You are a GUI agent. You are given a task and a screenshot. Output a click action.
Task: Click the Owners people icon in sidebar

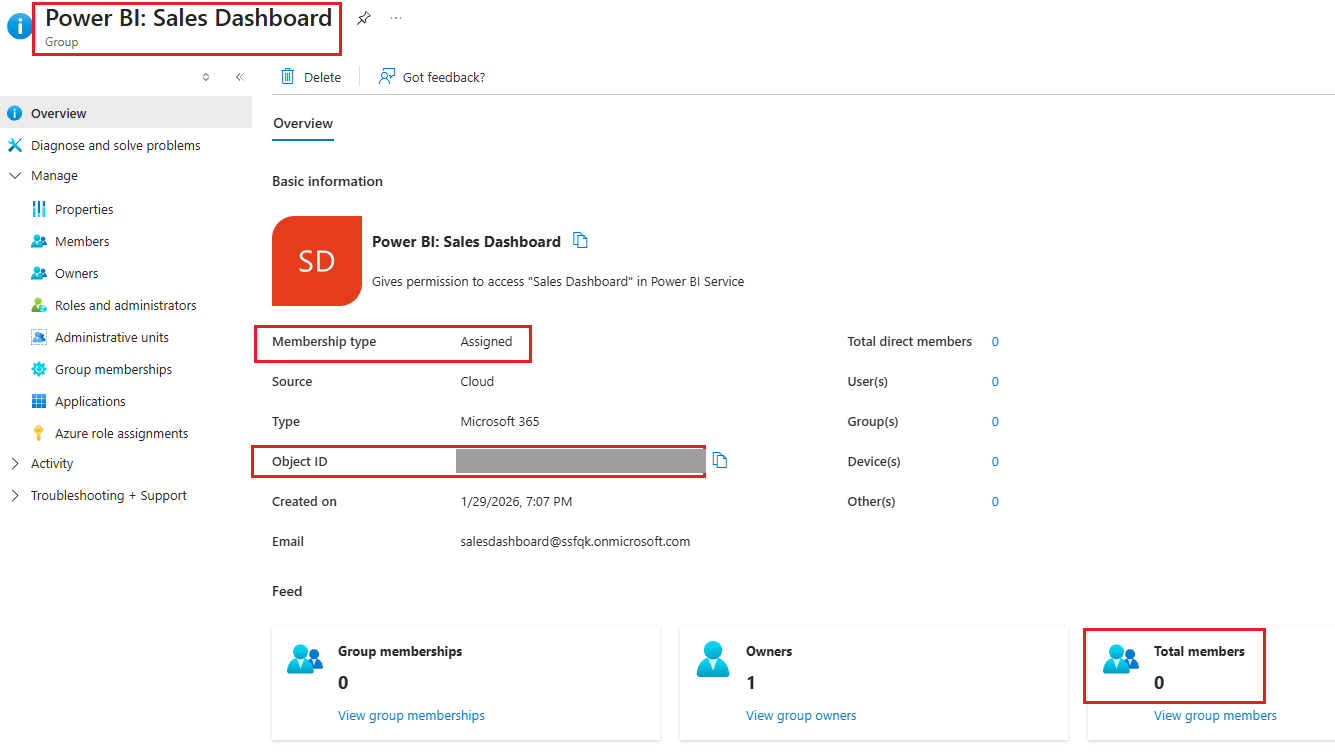39,273
